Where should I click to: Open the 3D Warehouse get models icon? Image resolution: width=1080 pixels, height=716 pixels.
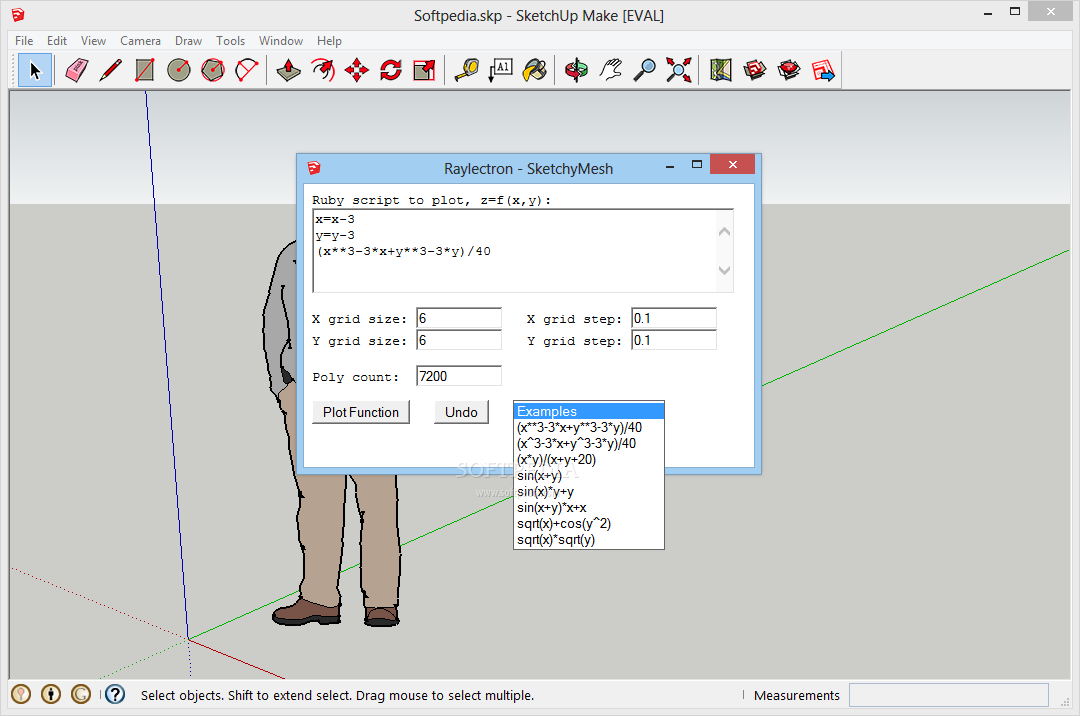[755, 70]
